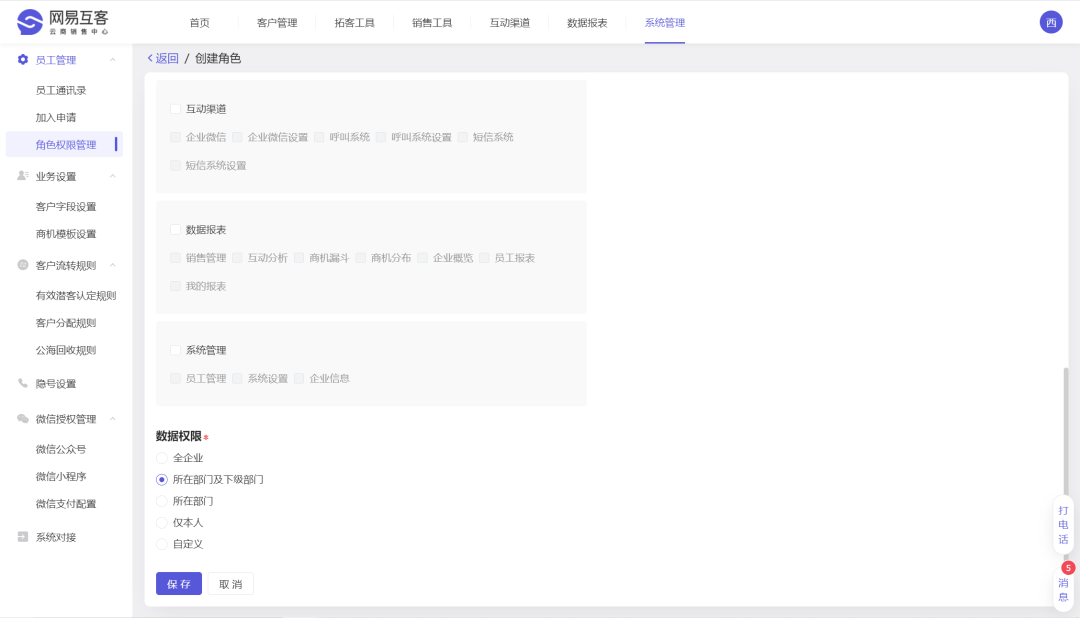The image size is (1080, 618).
Task: Open the 西 user avatar menu
Action: [x=1050, y=21]
